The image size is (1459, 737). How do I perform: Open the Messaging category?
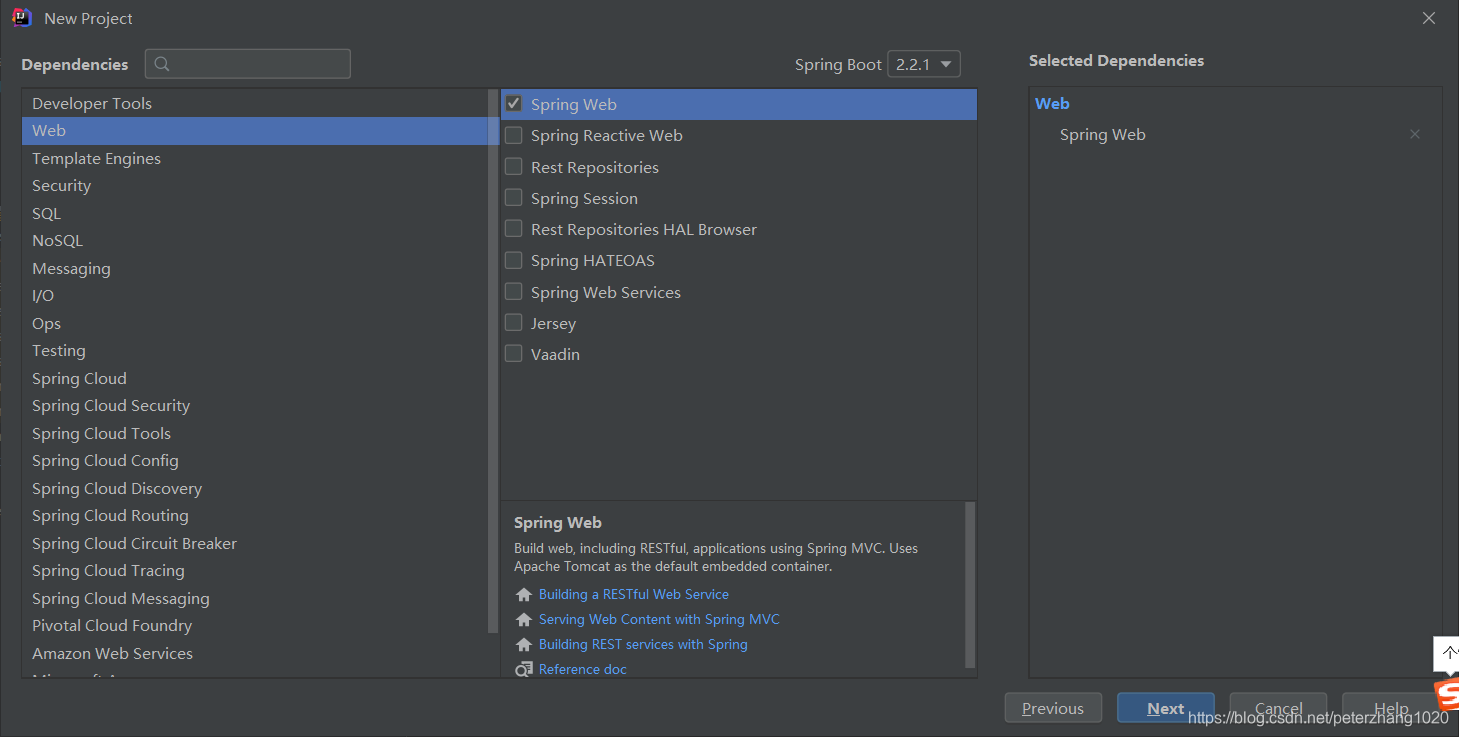pos(255,268)
